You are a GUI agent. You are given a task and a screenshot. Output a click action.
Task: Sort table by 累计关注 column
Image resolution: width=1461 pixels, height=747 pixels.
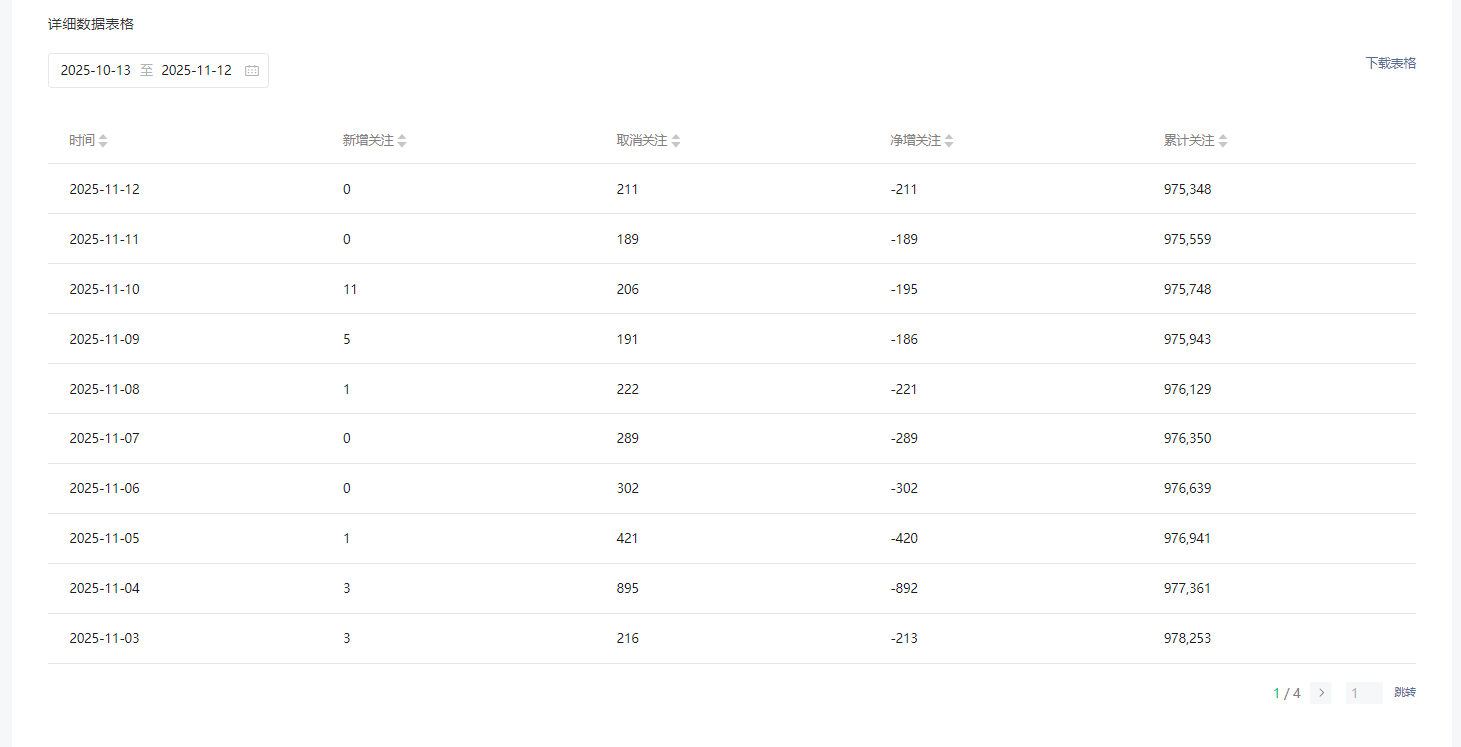point(1223,141)
